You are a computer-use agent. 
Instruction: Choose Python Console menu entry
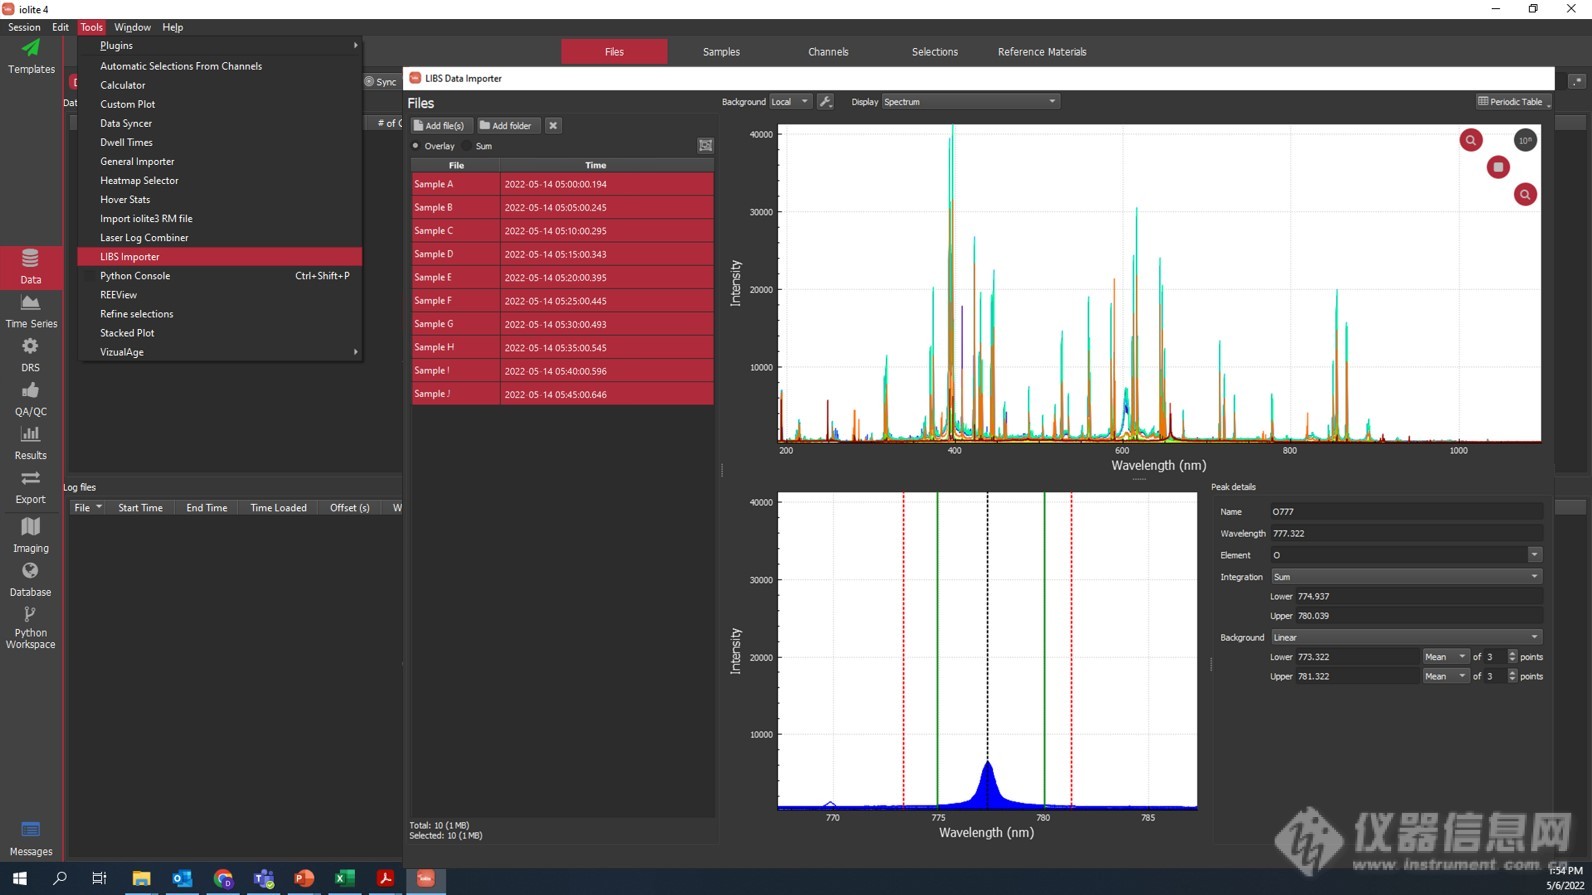pyautogui.click(x=220, y=276)
